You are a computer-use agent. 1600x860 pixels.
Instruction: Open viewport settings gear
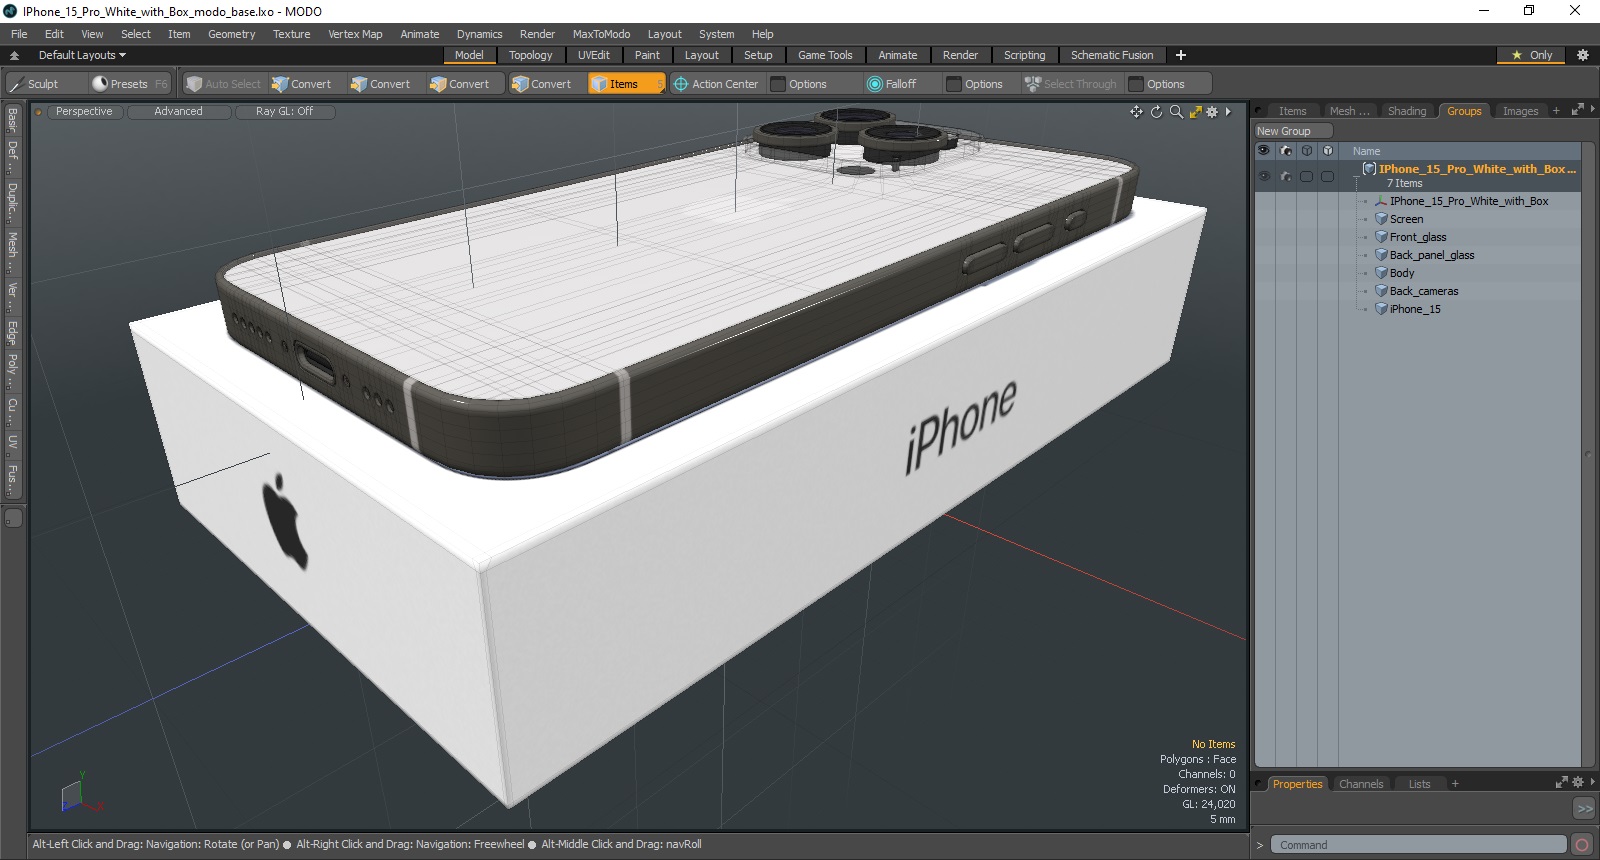tap(1212, 112)
